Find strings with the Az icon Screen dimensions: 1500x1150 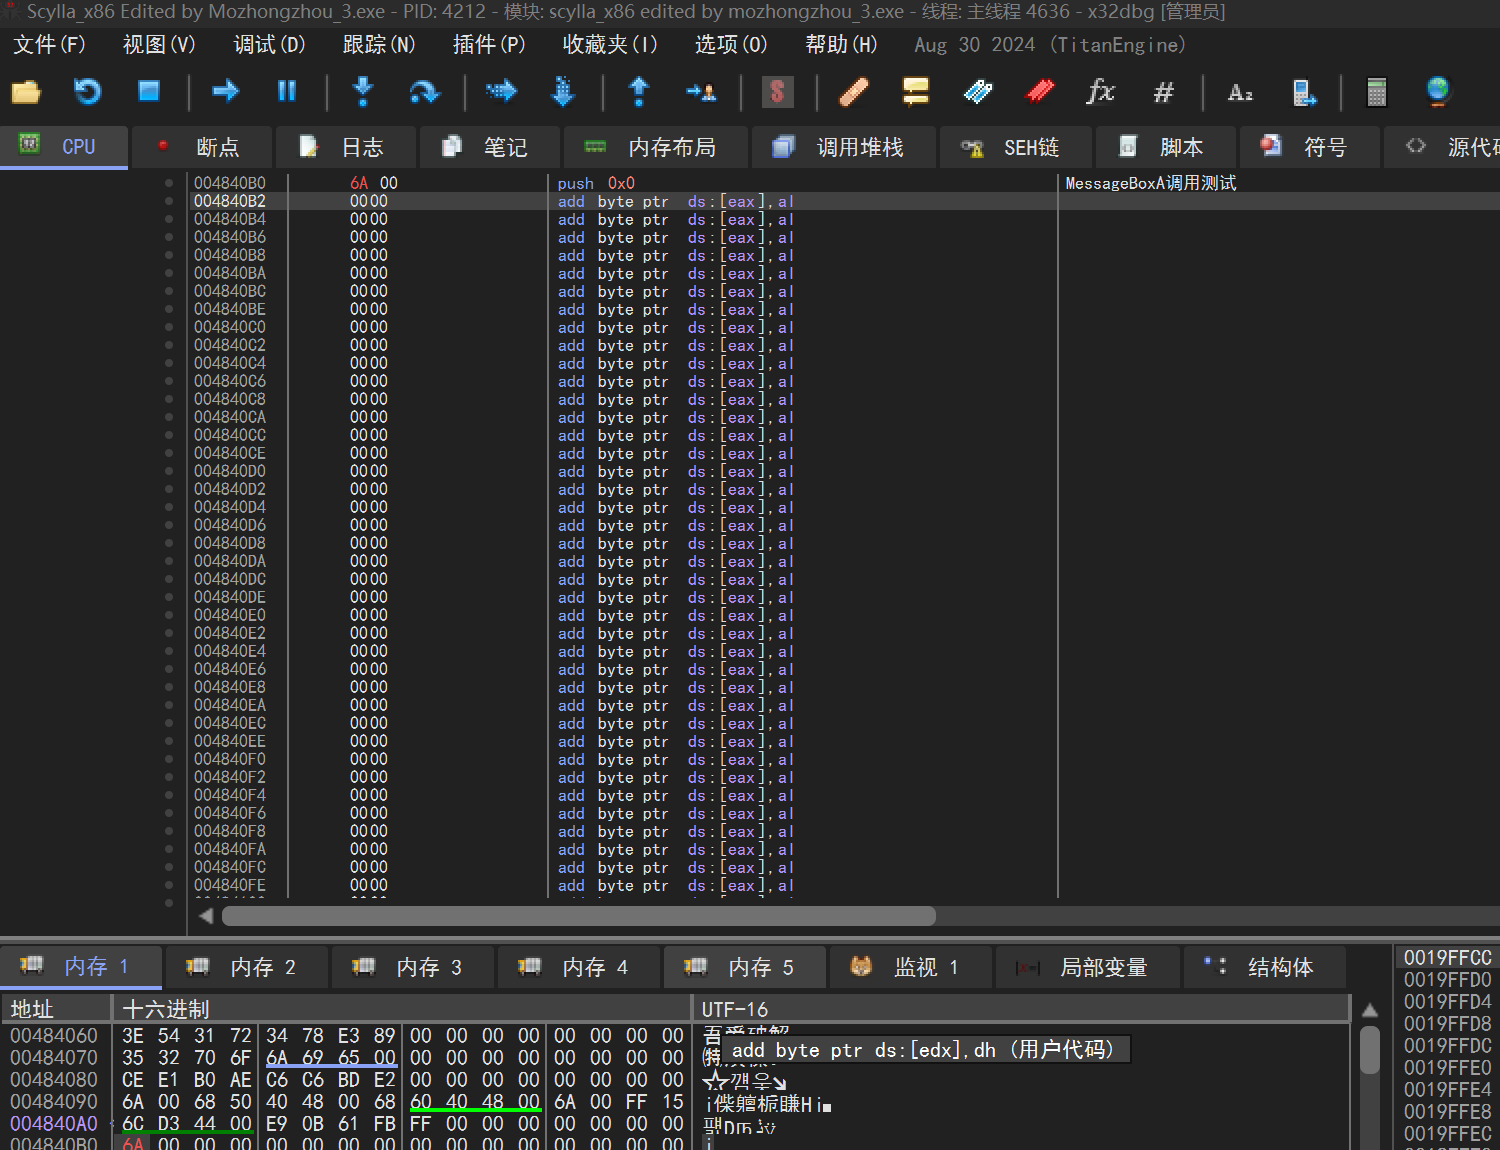[x=1240, y=92]
